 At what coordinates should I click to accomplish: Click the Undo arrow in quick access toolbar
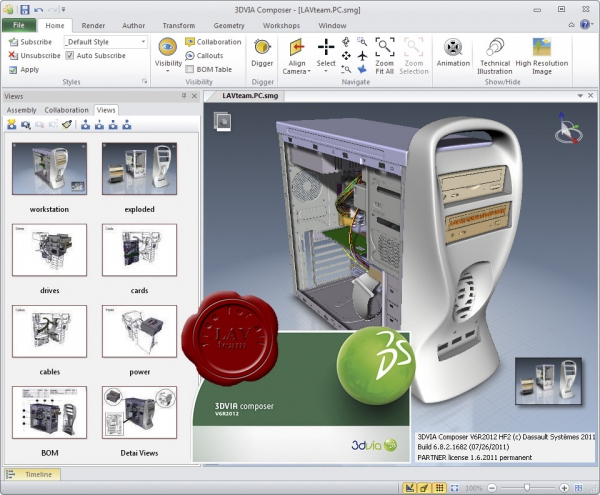[38, 10]
